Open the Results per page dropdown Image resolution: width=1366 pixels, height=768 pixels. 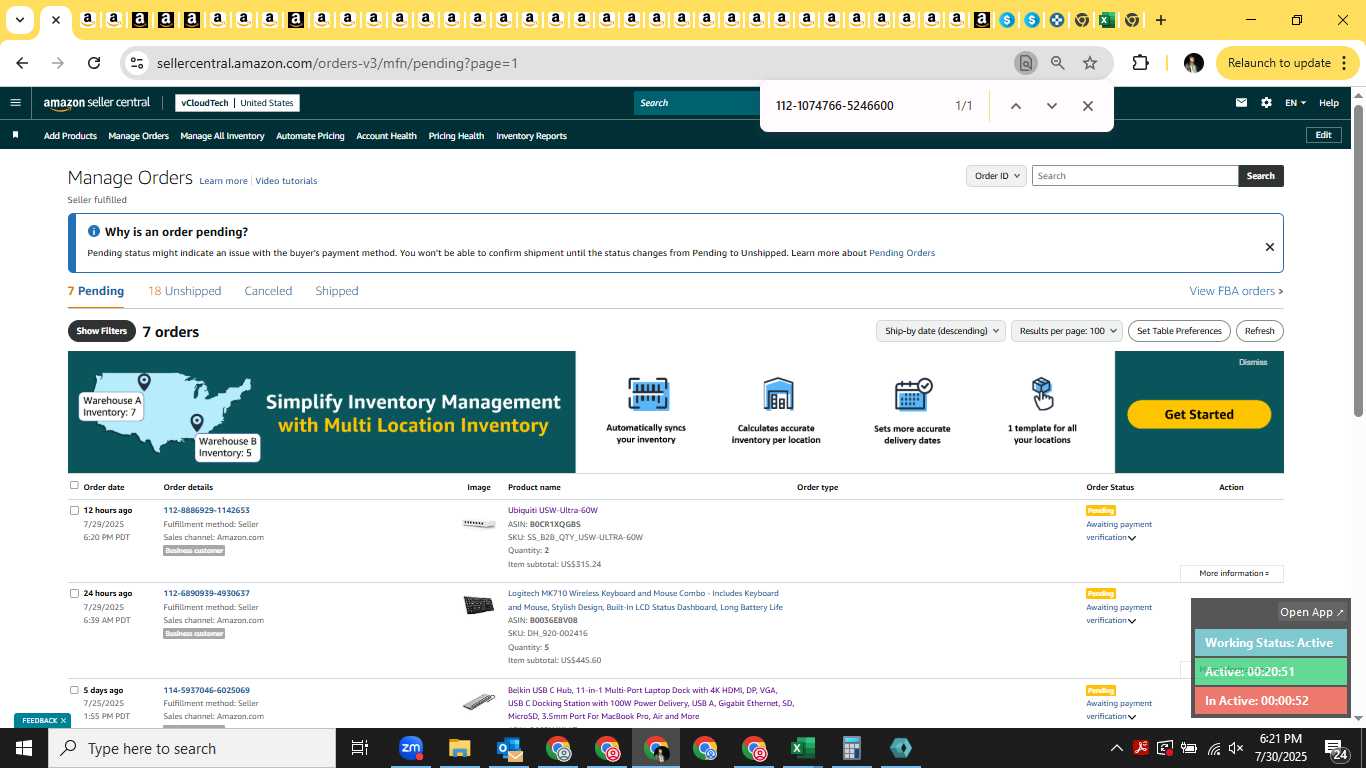pyautogui.click(x=1066, y=331)
